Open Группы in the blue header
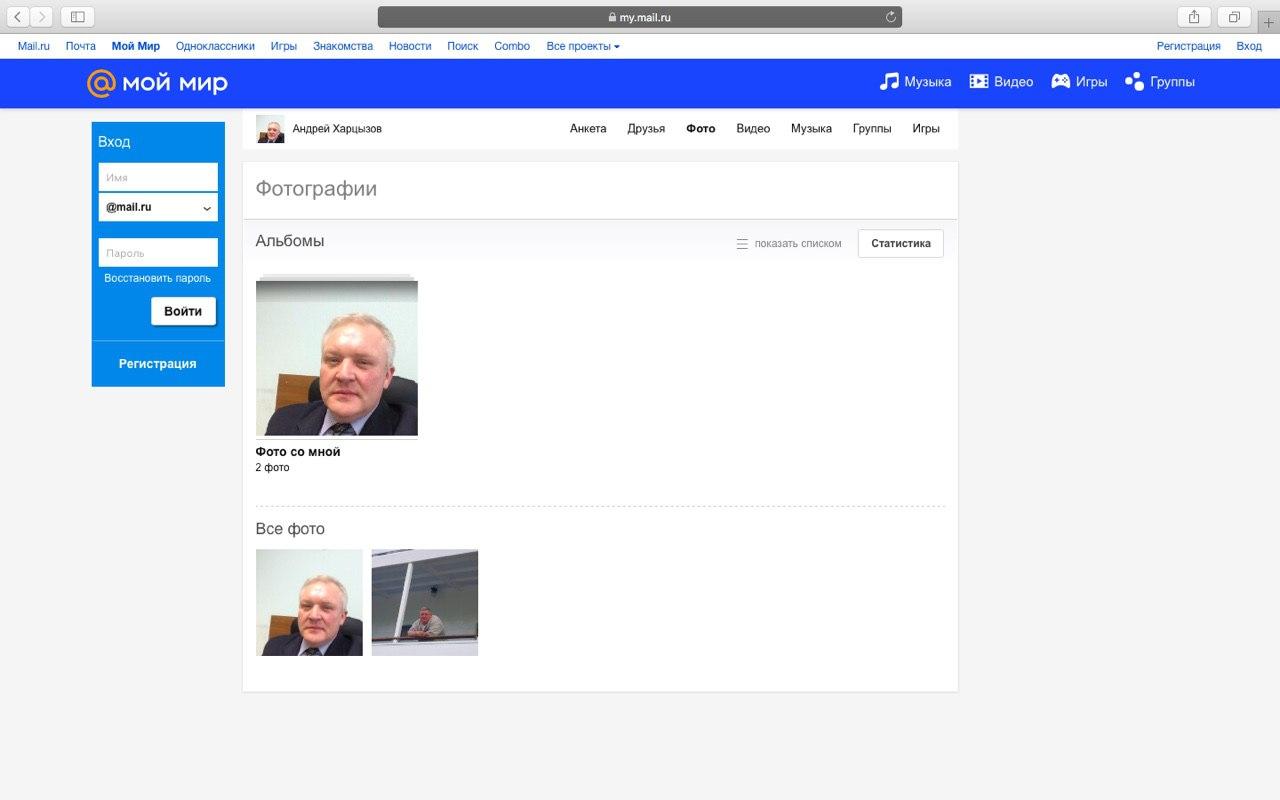Image resolution: width=1280 pixels, height=800 pixels. pos(1160,82)
